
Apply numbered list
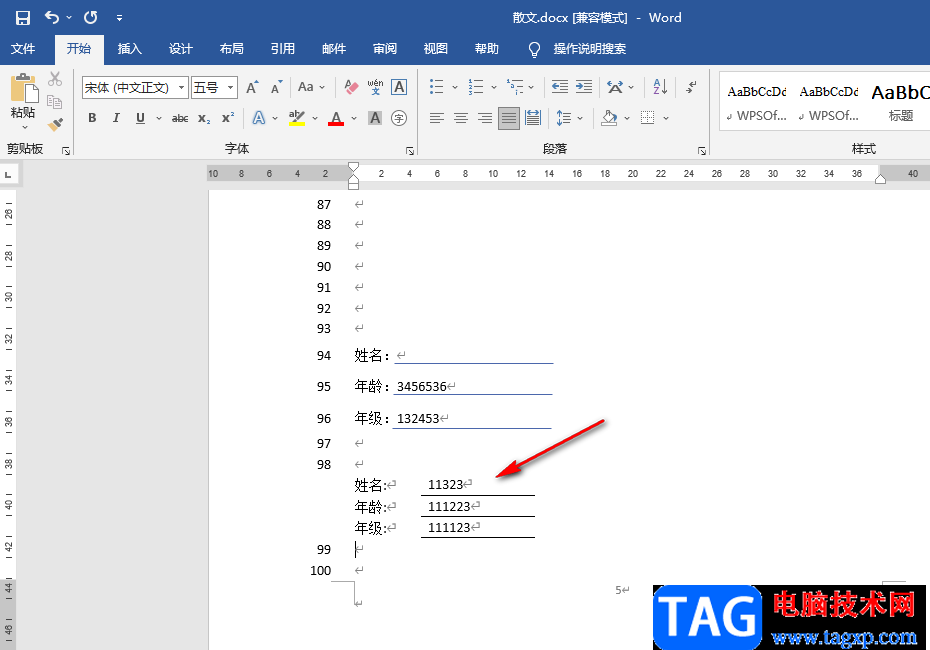click(x=476, y=87)
